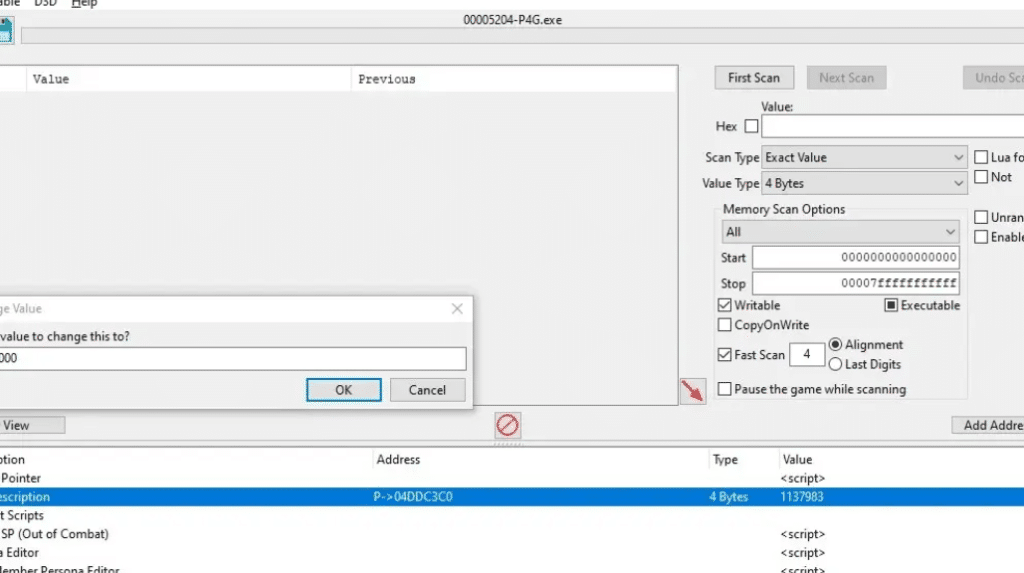Click the Previous column header

coord(387,79)
